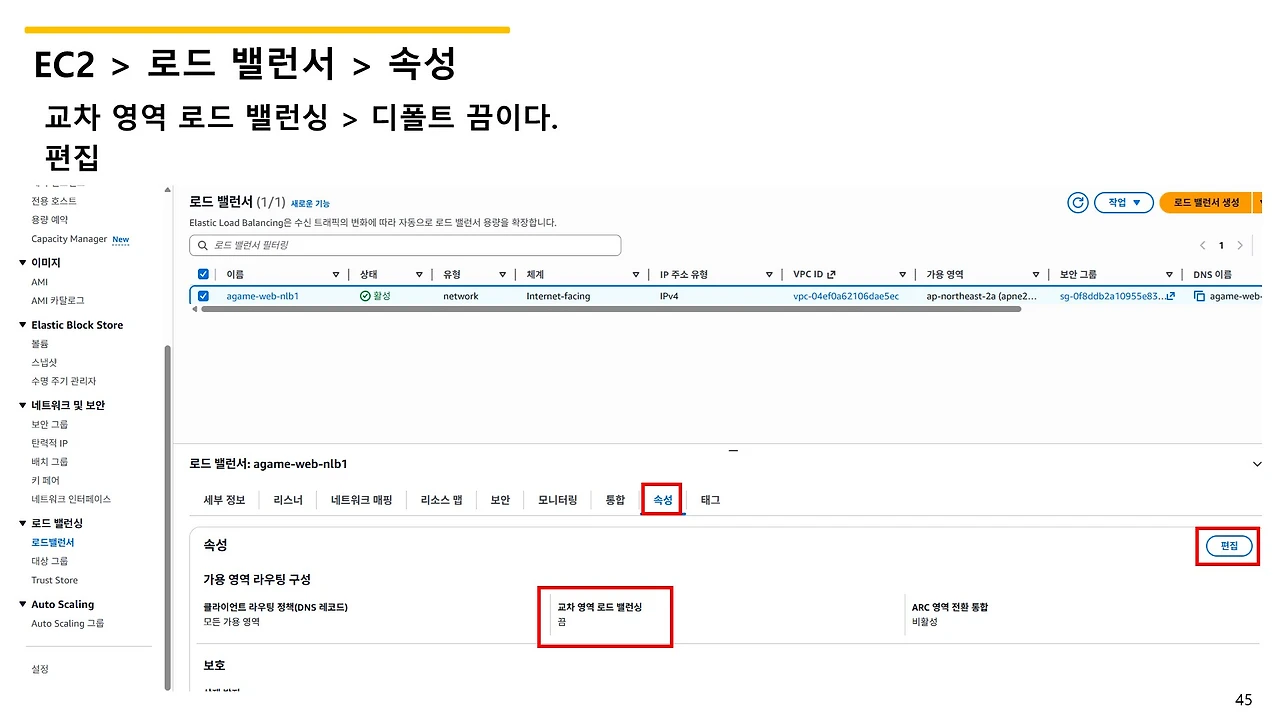Image resolution: width=1280 pixels, height=720 pixels.
Task: Switch to the 모니터링 tab
Action: coord(557,499)
